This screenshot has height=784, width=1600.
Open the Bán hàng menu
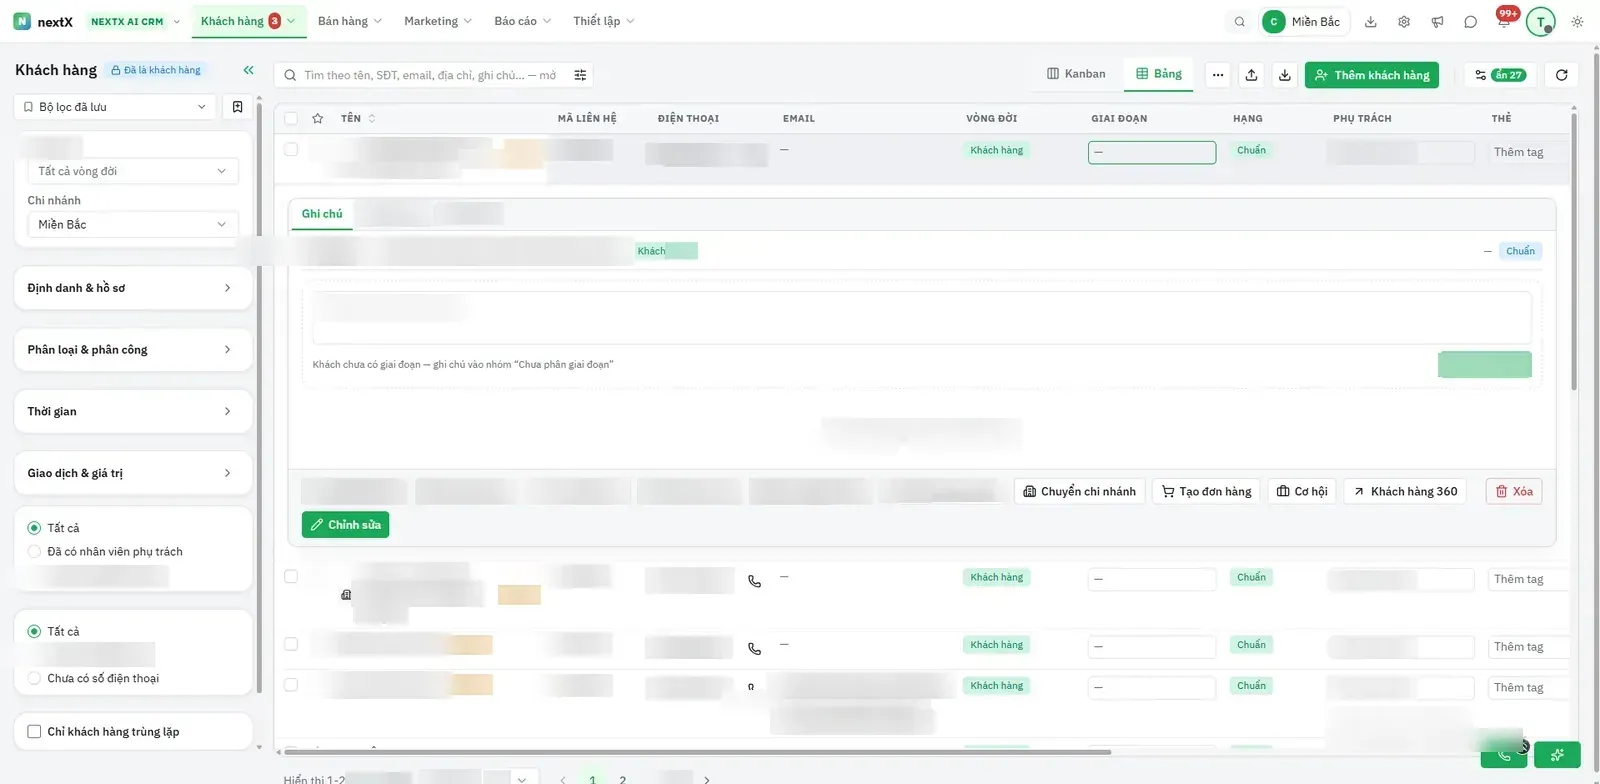tap(350, 21)
